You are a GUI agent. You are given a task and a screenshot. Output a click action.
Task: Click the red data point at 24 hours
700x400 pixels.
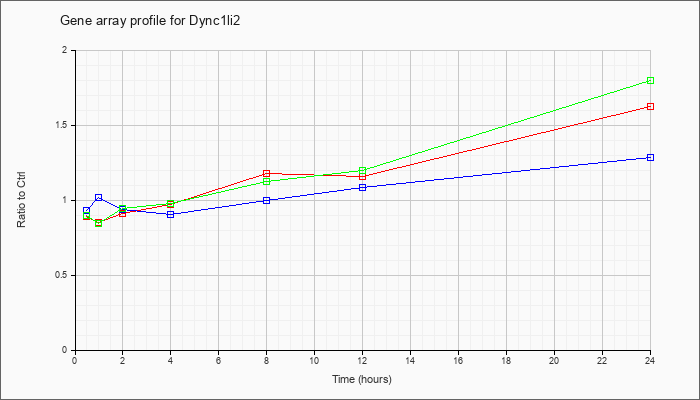pyautogui.click(x=650, y=106)
